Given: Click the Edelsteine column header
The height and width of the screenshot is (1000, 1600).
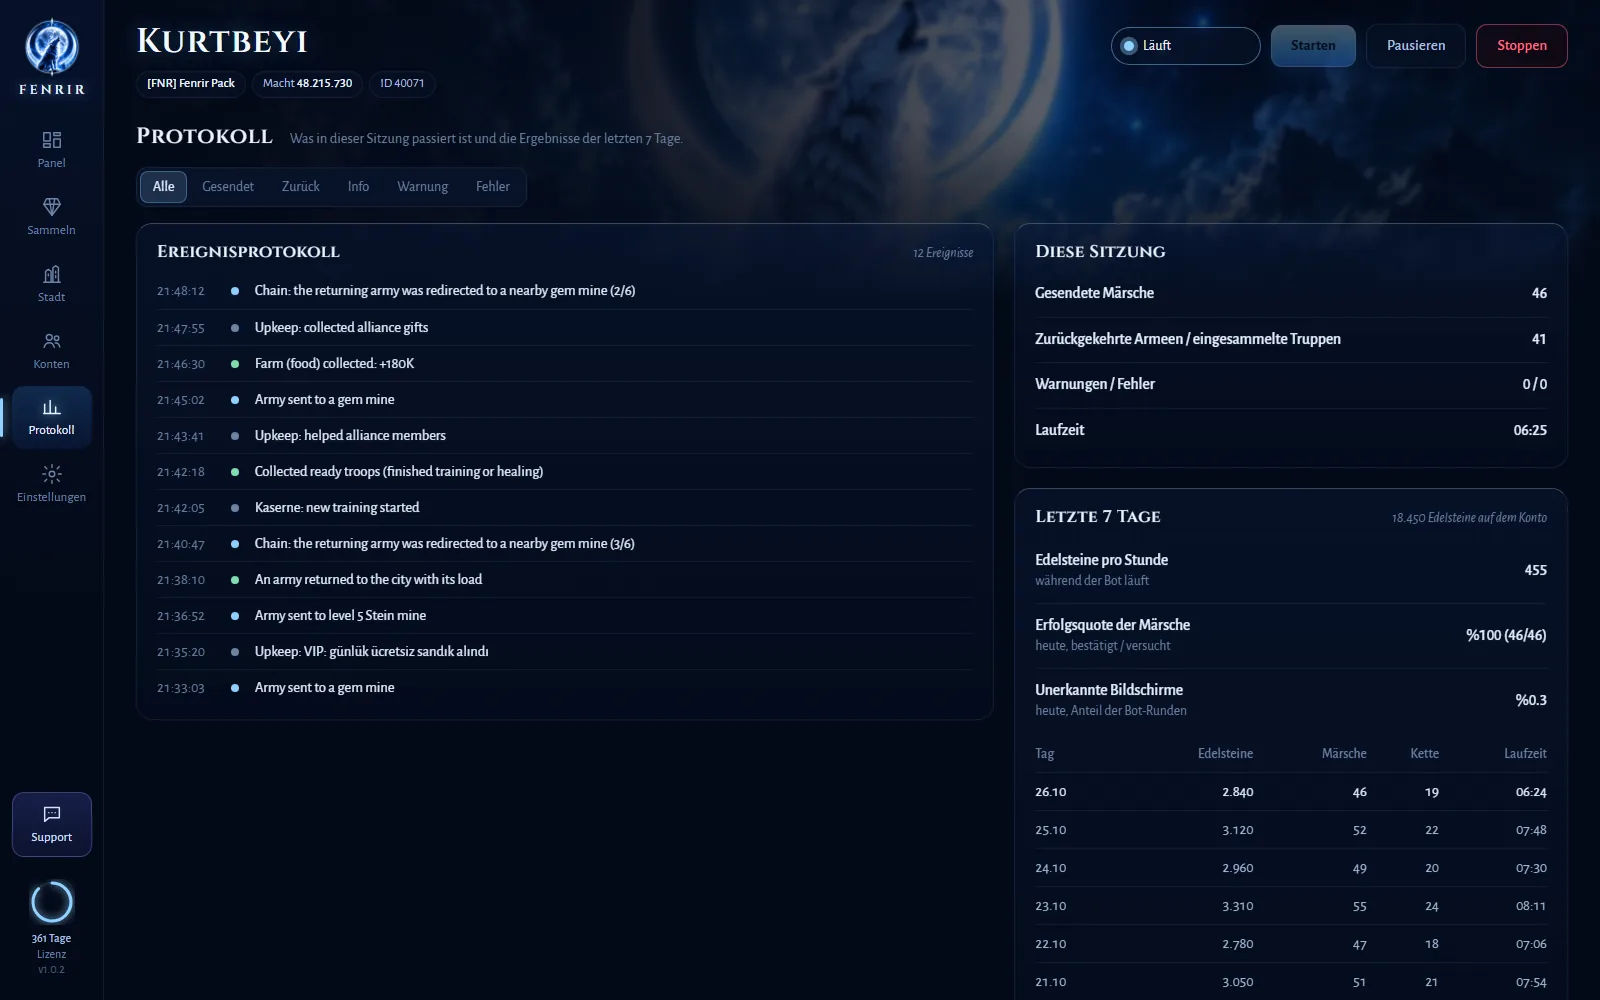Looking at the screenshot, I should (1225, 754).
